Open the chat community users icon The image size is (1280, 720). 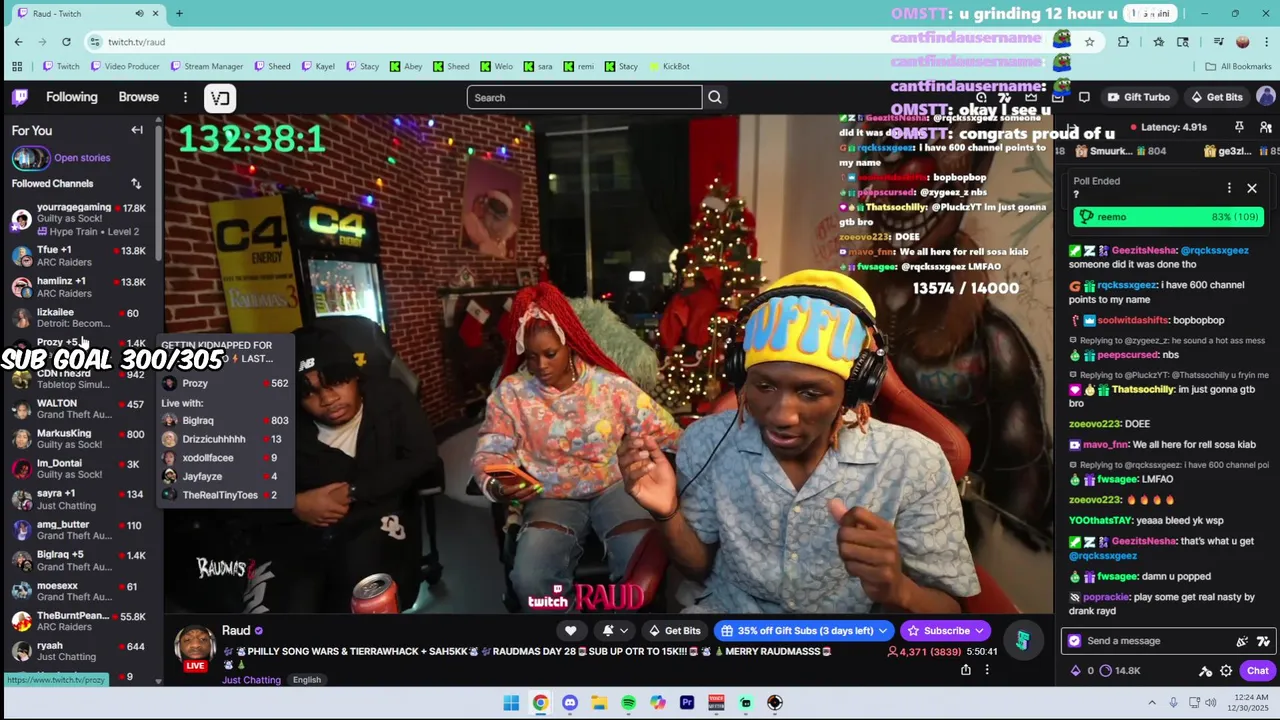tap(1265, 127)
